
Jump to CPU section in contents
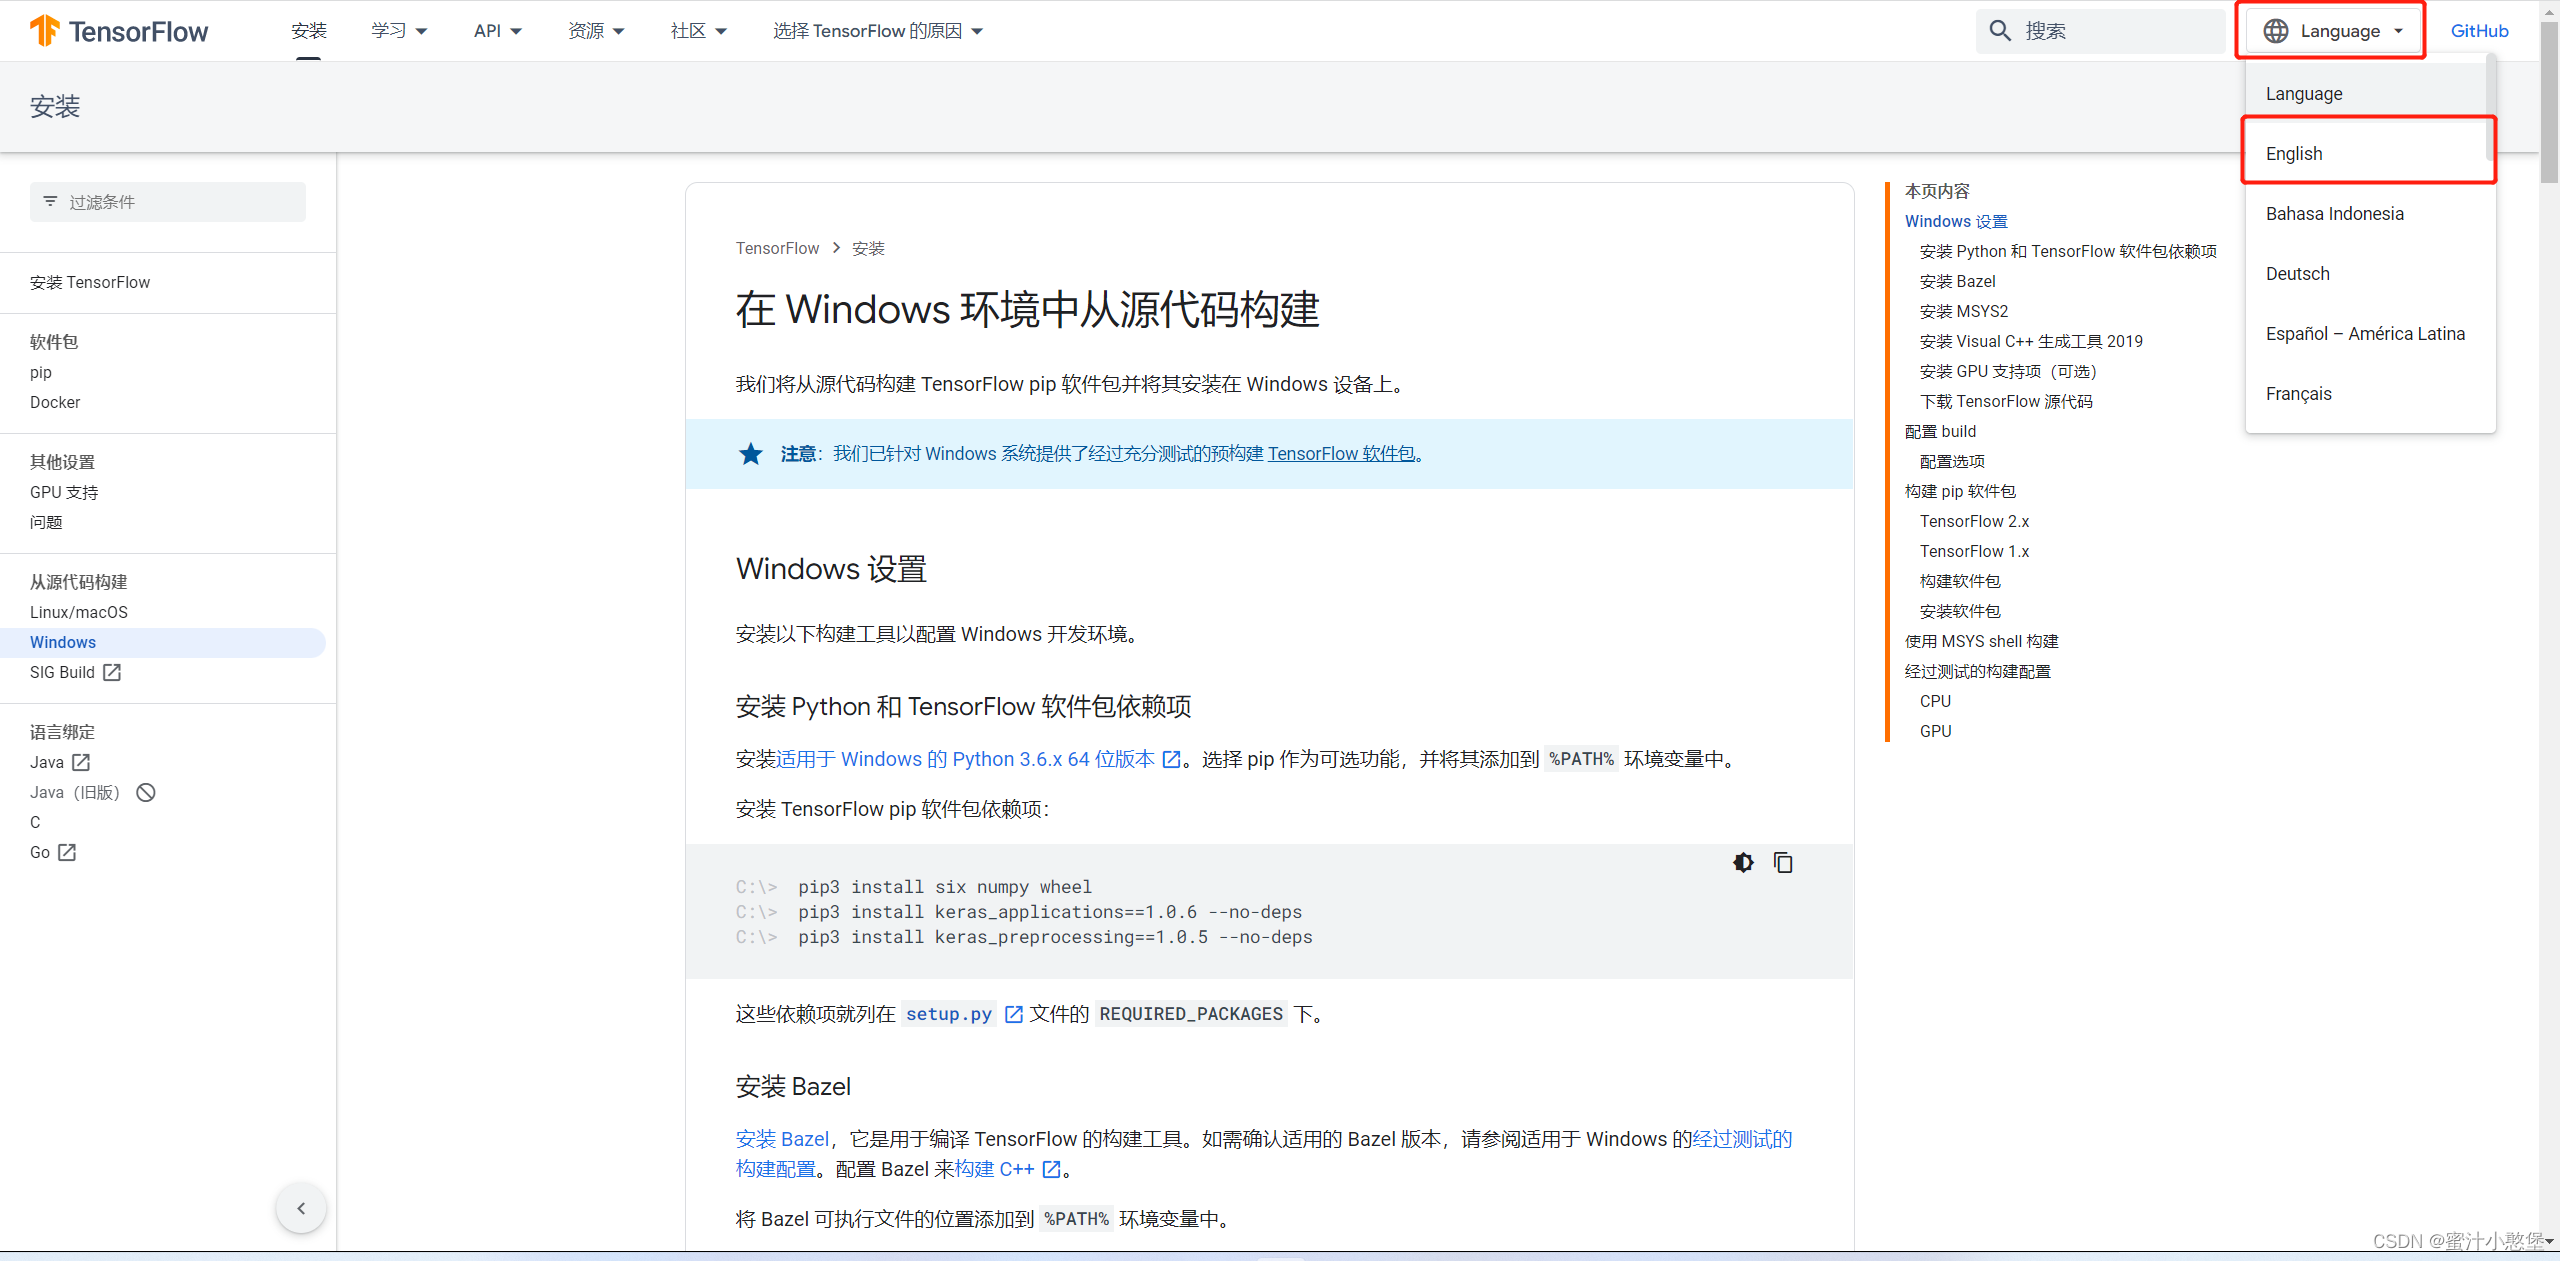1935,701
